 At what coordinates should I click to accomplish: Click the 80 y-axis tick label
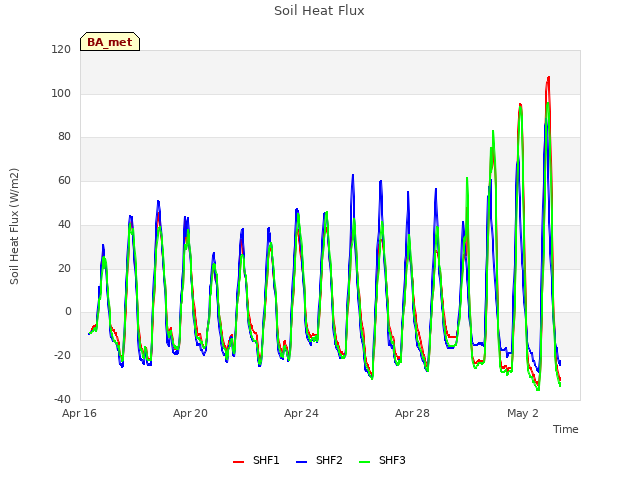pyautogui.click(x=64, y=137)
